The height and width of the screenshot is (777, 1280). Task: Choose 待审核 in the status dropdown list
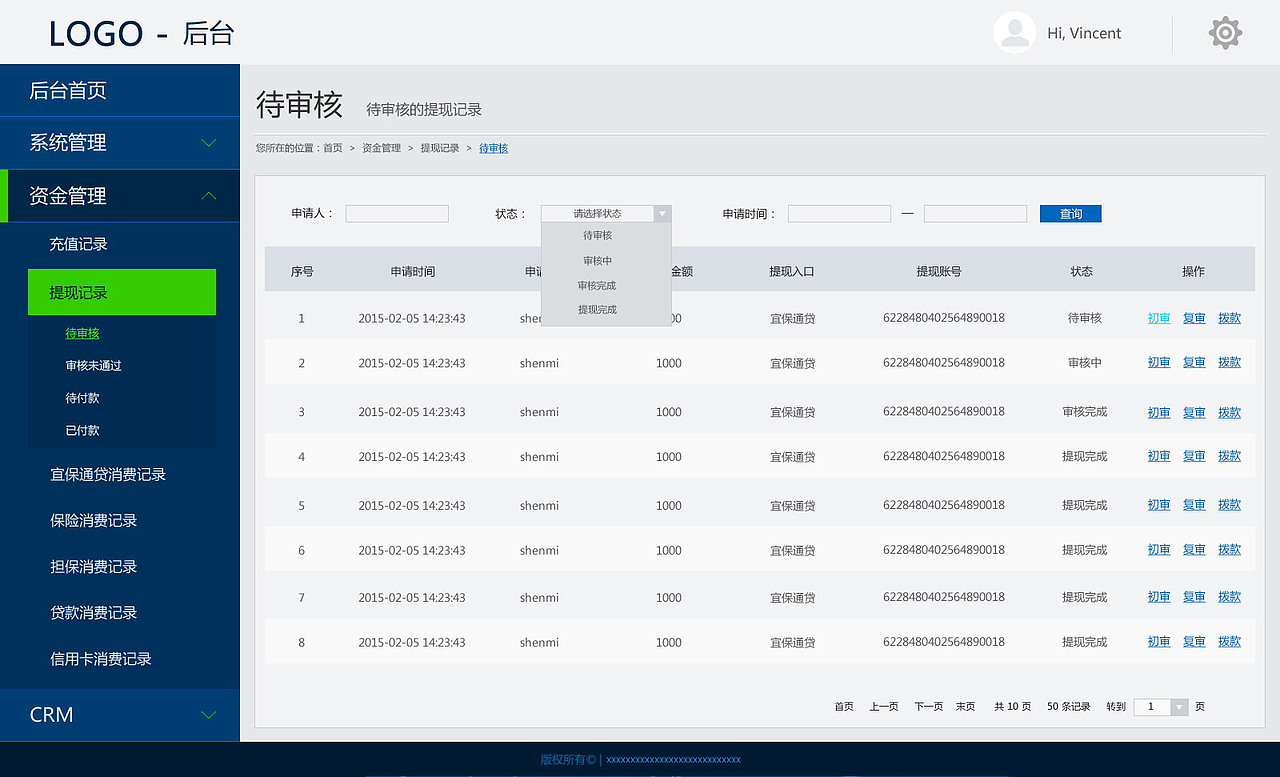coord(597,236)
